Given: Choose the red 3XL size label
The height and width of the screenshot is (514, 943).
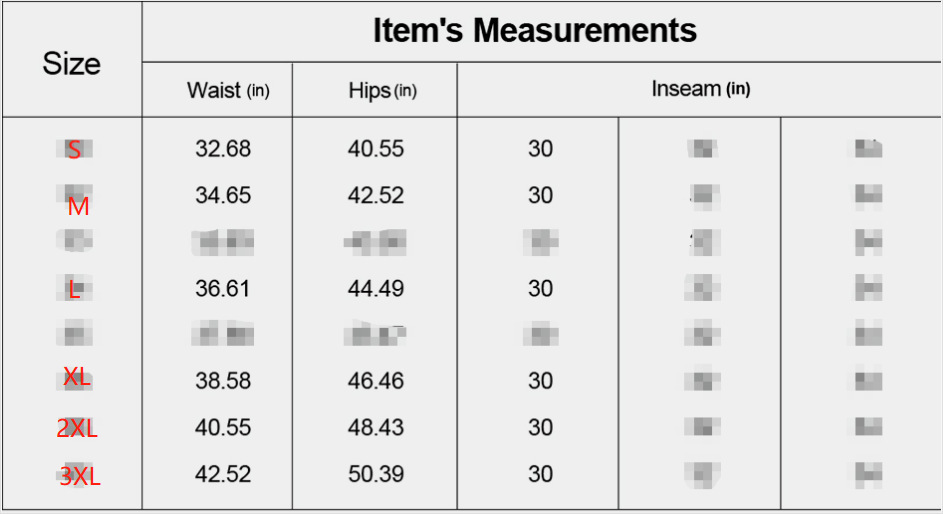Looking at the screenshot, I should pos(80,476).
